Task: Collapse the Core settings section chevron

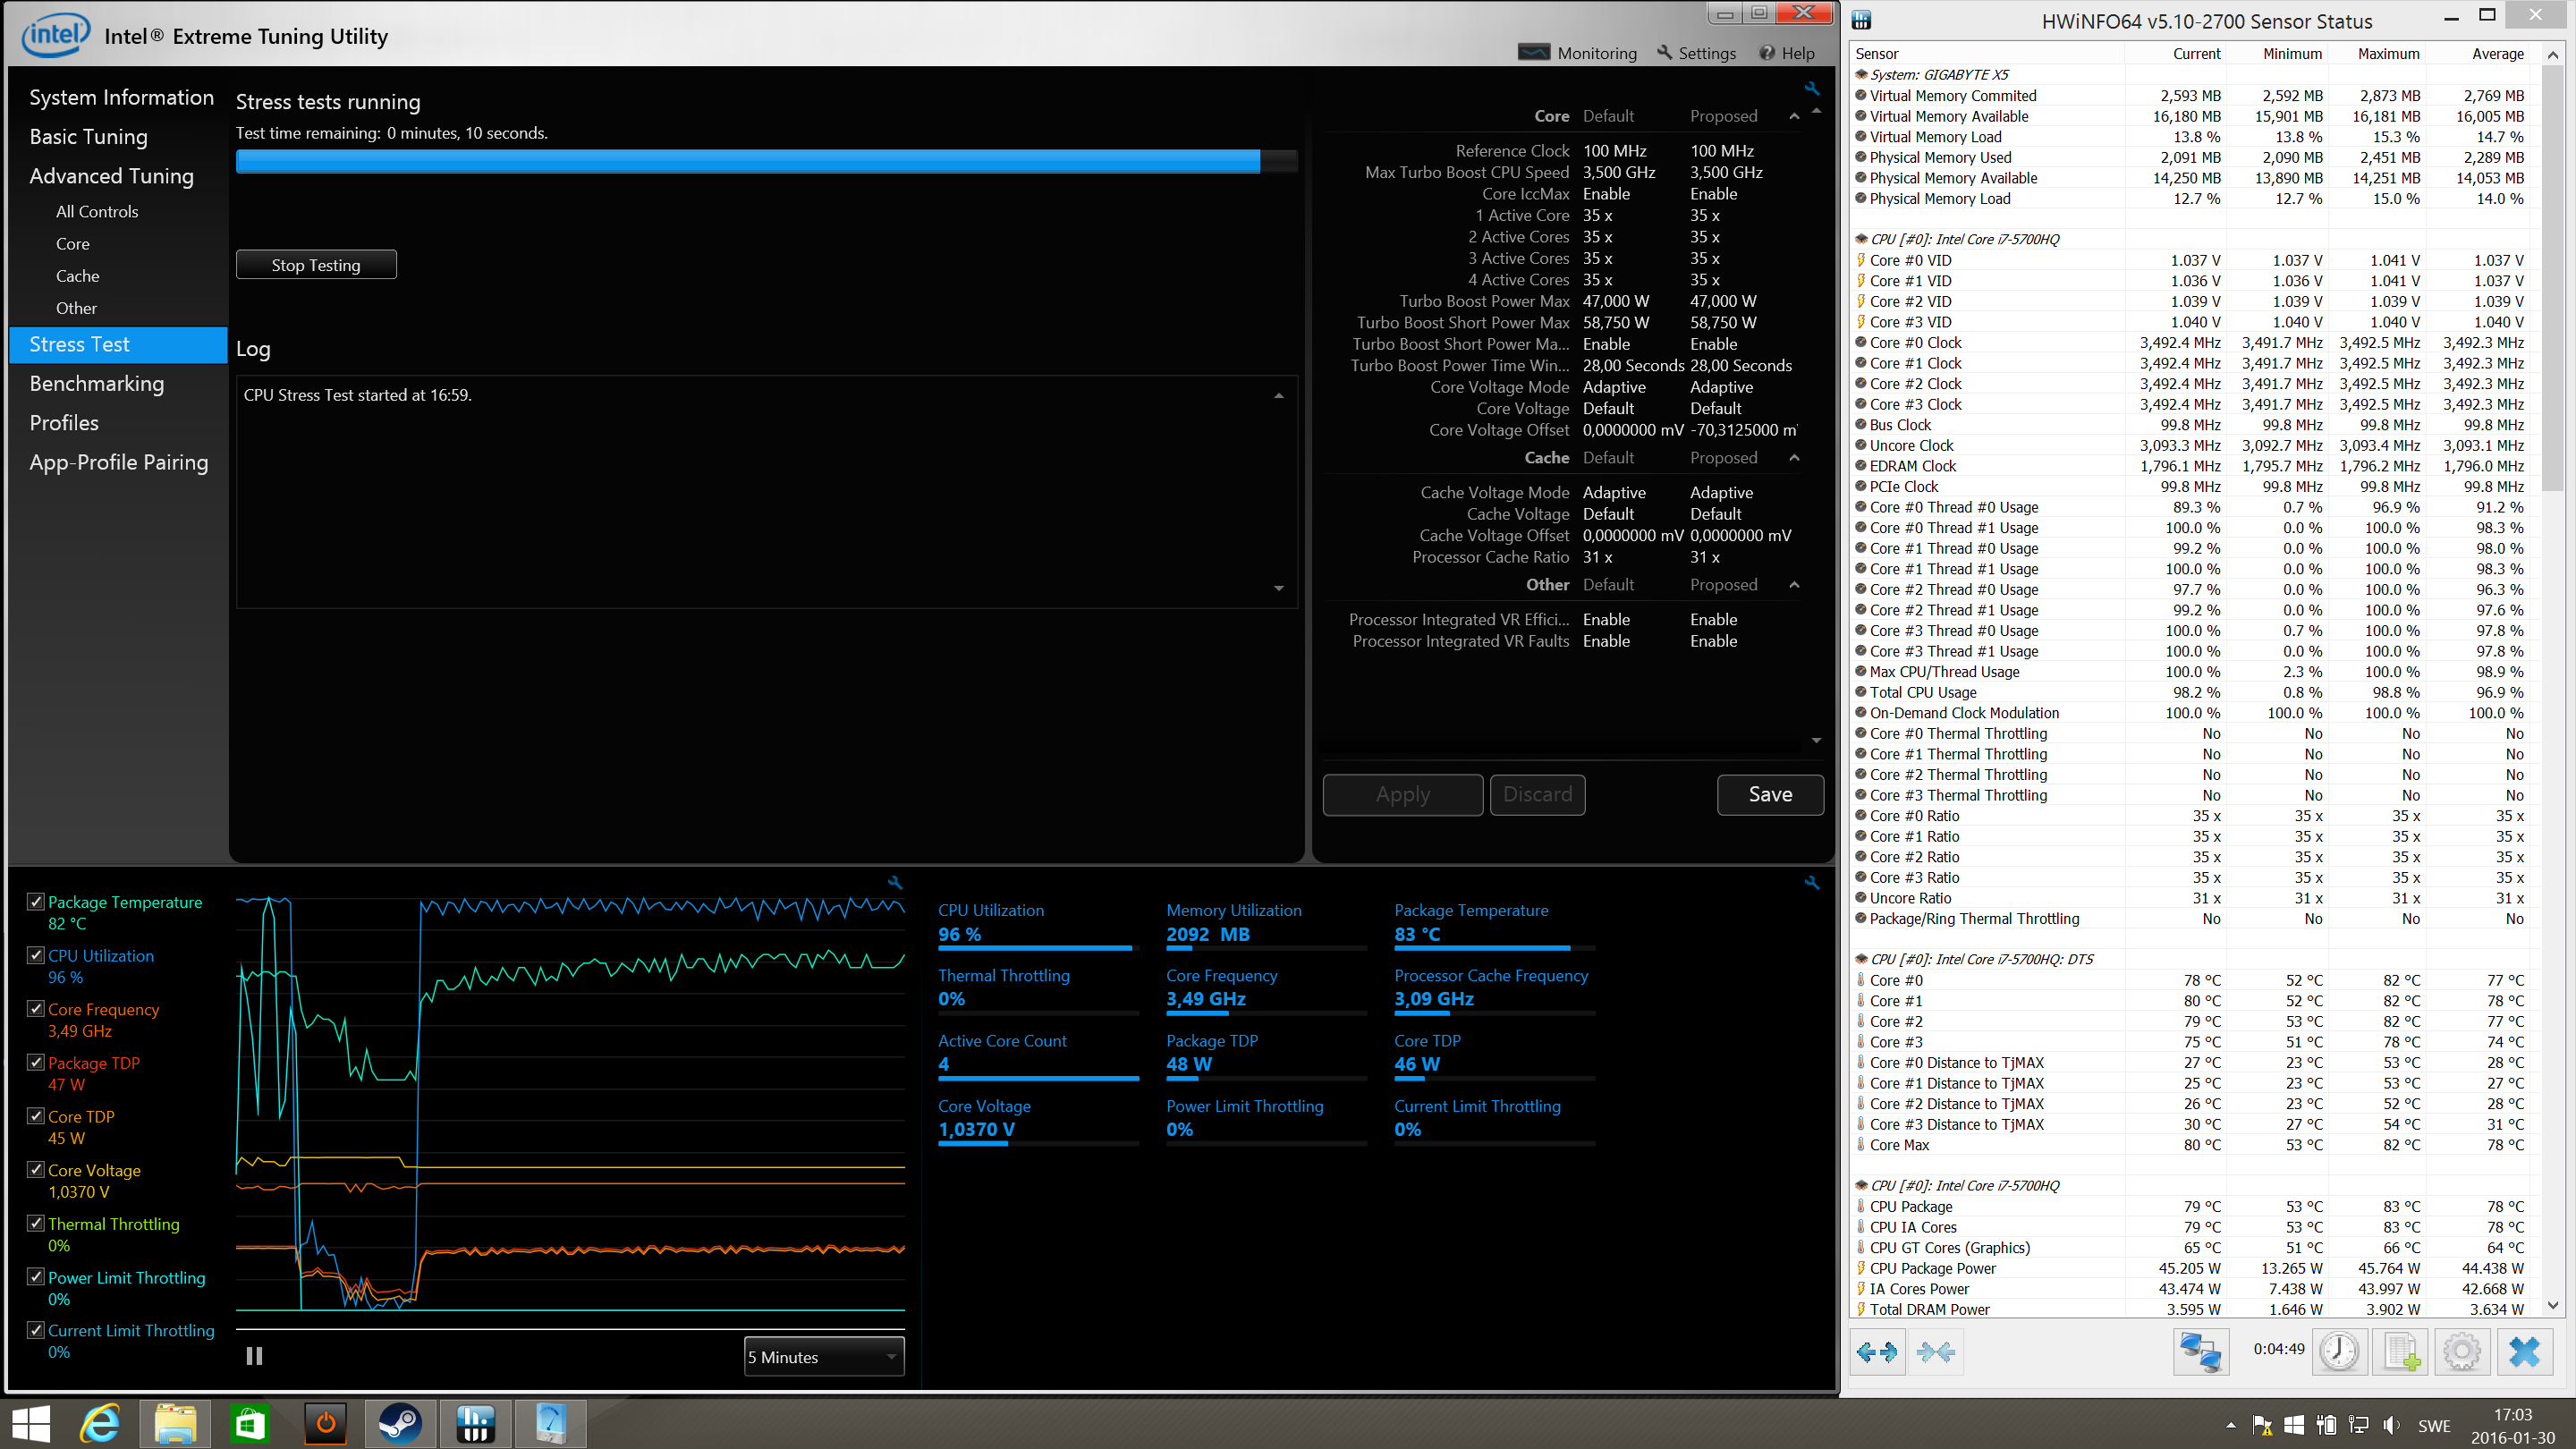Action: click(1794, 116)
